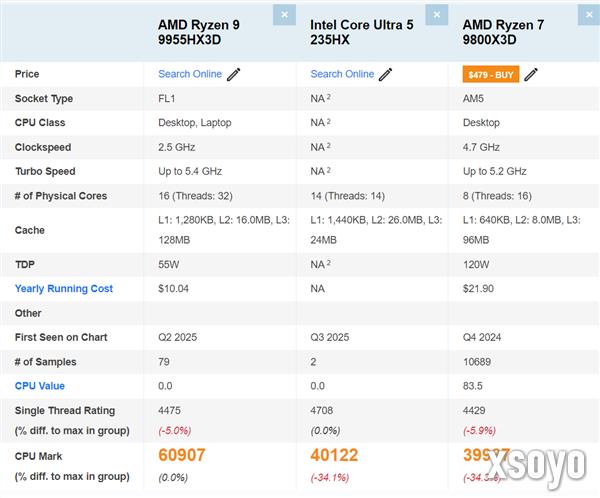Click Up to 5.4 GHz turbo value
600x498 pixels.
tap(190, 171)
